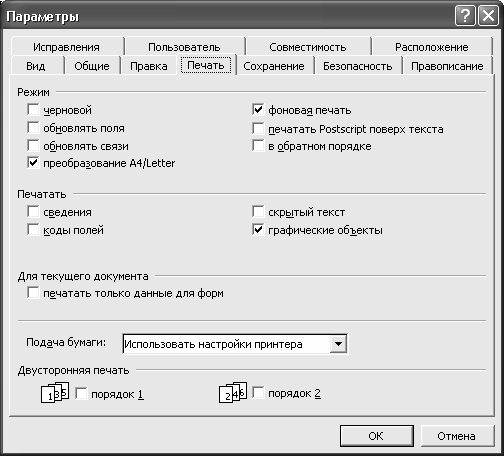504x456 pixels.
Task: Close the Параметры dialog with X
Action: (488, 16)
